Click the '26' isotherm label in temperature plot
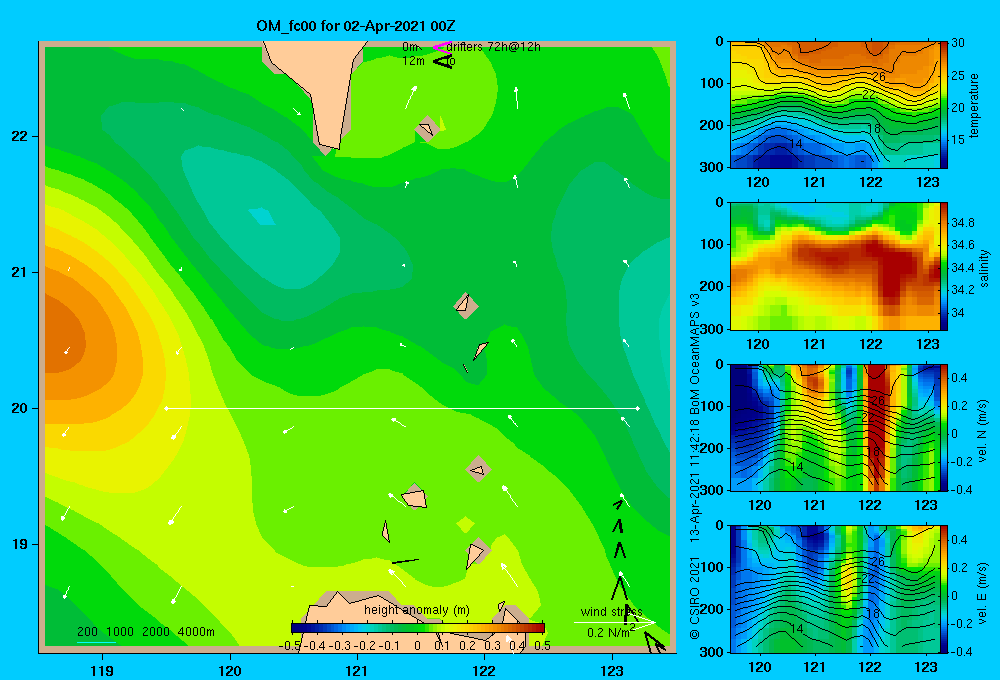1000x680 pixels. coord(878,77)
